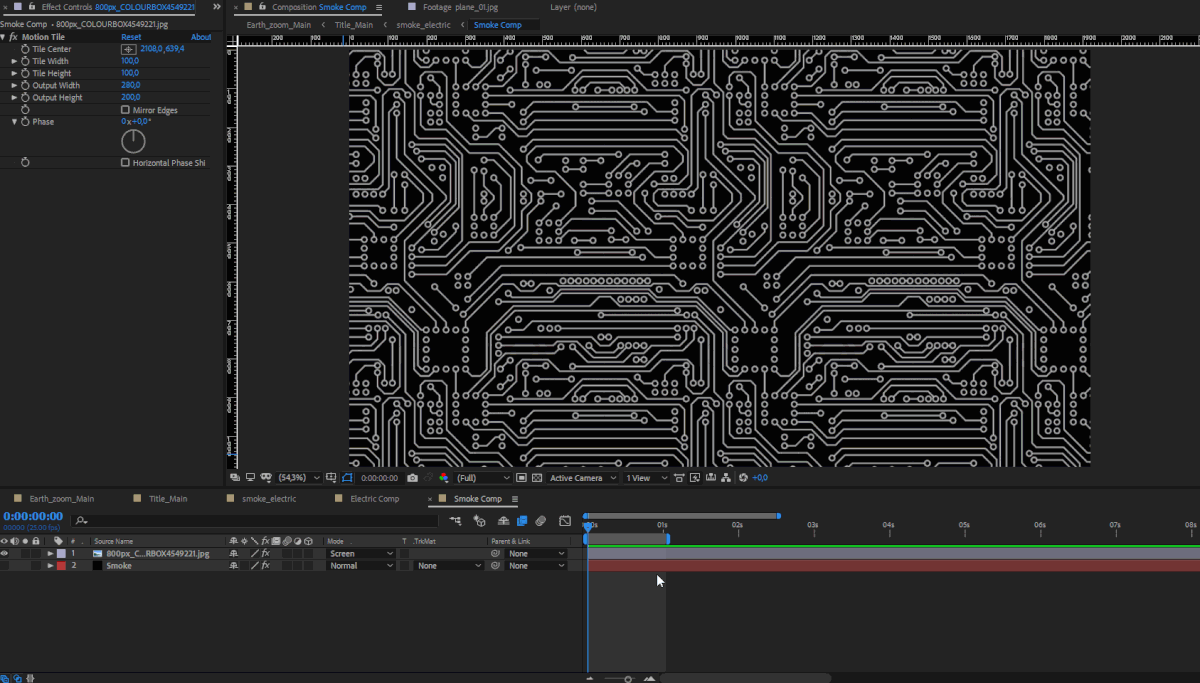Hide the 800px_COLOURBOX layer with eye toggle
Viewport: 1200px width, 683px height.
(4, 553)
